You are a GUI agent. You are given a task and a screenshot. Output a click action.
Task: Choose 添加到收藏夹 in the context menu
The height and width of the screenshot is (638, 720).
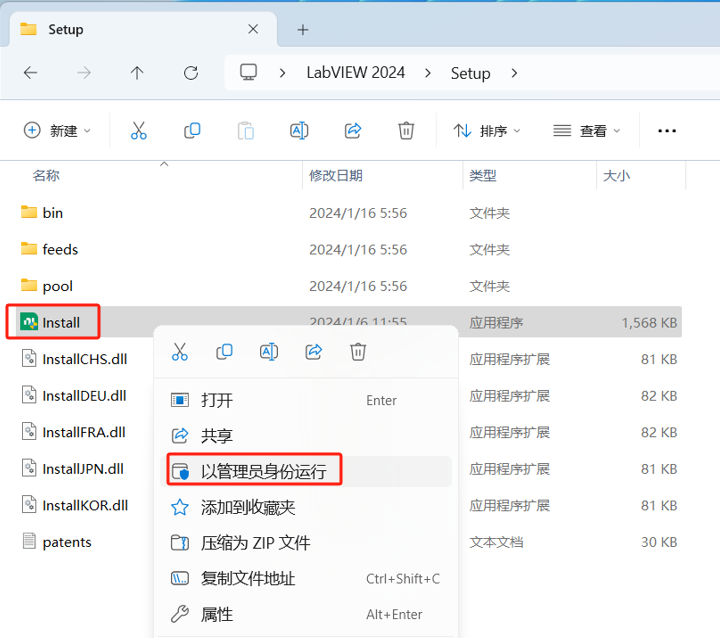click(x=306, y=507)
